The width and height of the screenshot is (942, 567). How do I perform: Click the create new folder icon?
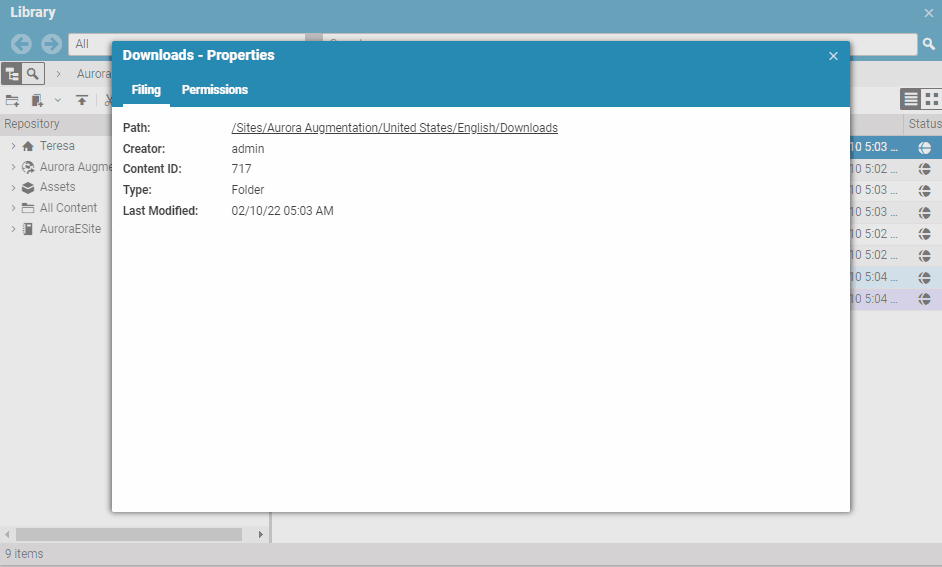click(x=13, y=100)
